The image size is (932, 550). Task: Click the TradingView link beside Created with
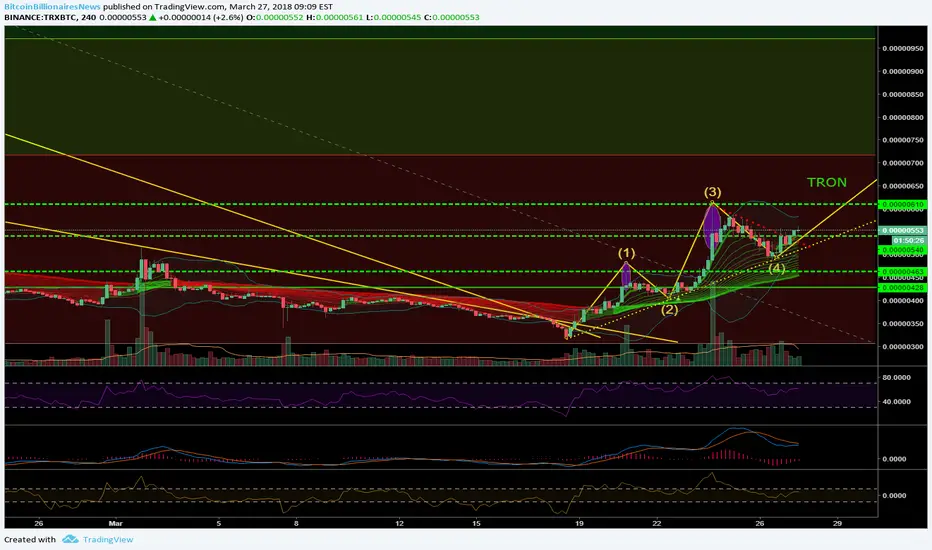click(x=108, y=539)
